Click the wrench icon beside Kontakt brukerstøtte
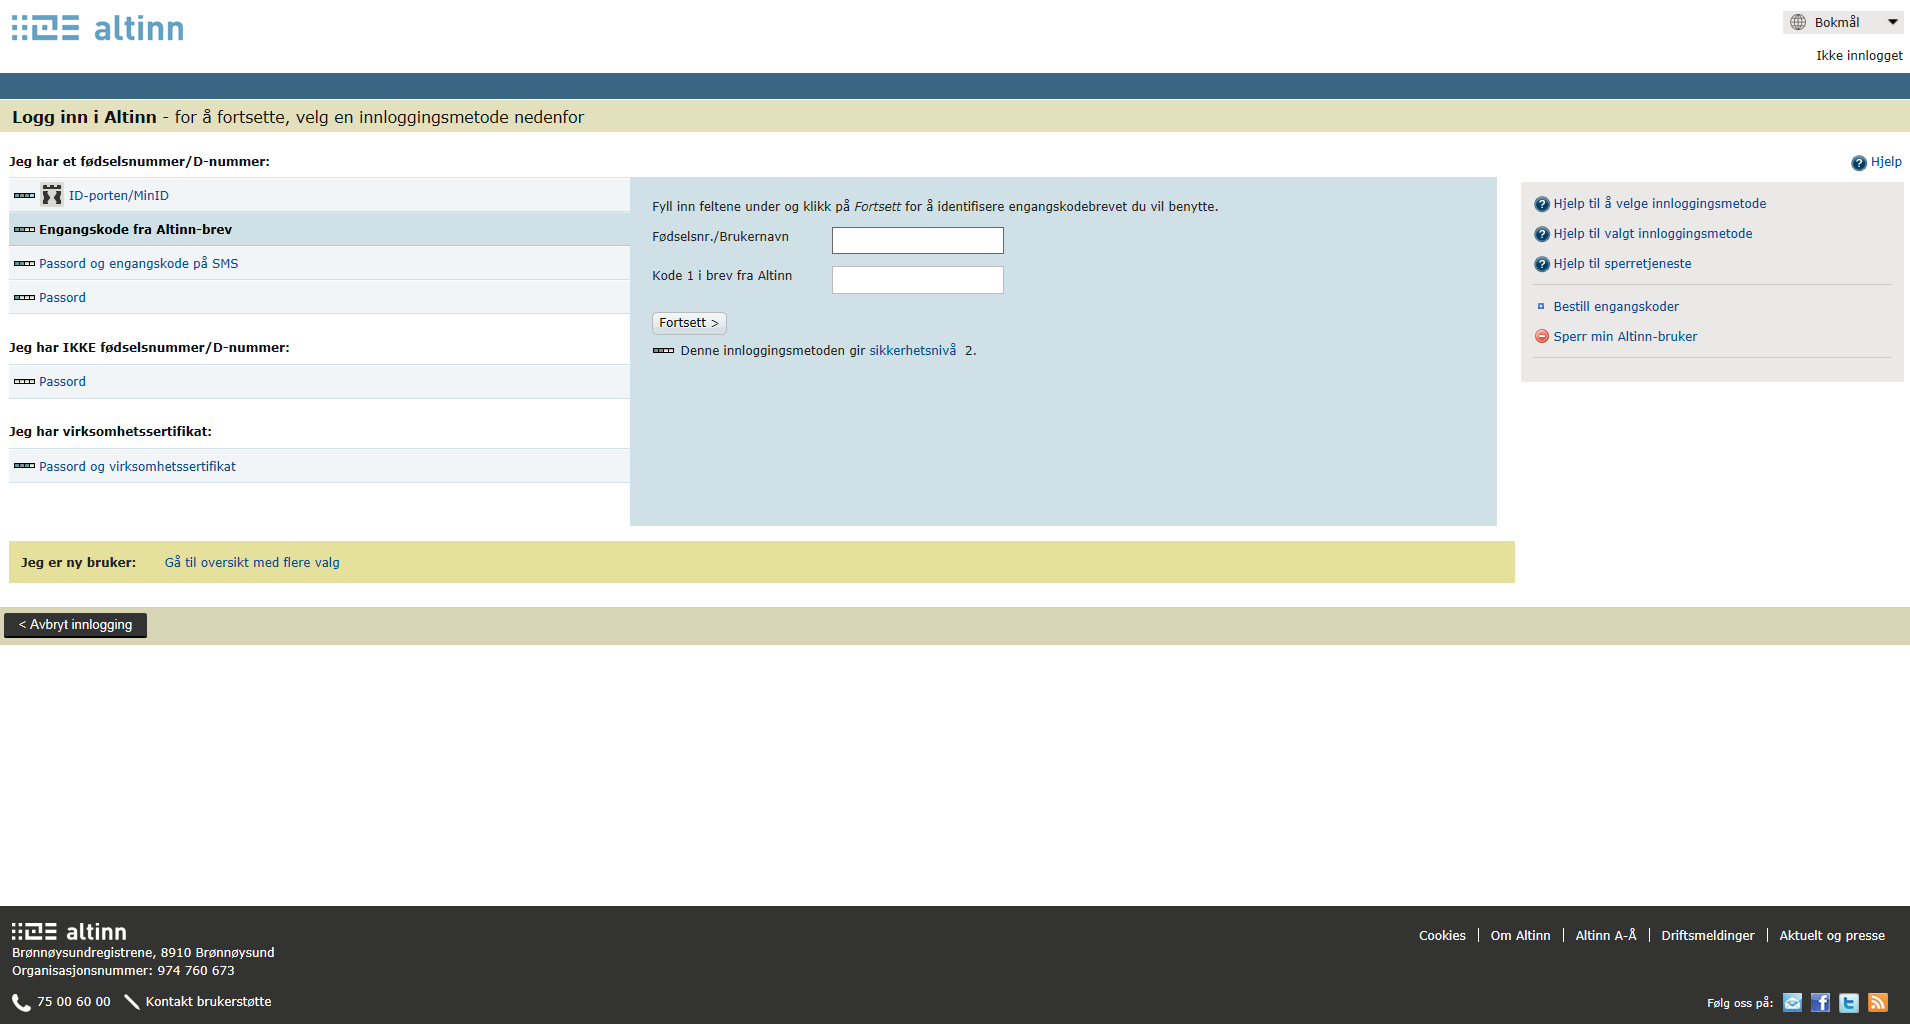The width and height of the screenshot is (1910, 1024). pyautogui.click(x=131, y=1002)
